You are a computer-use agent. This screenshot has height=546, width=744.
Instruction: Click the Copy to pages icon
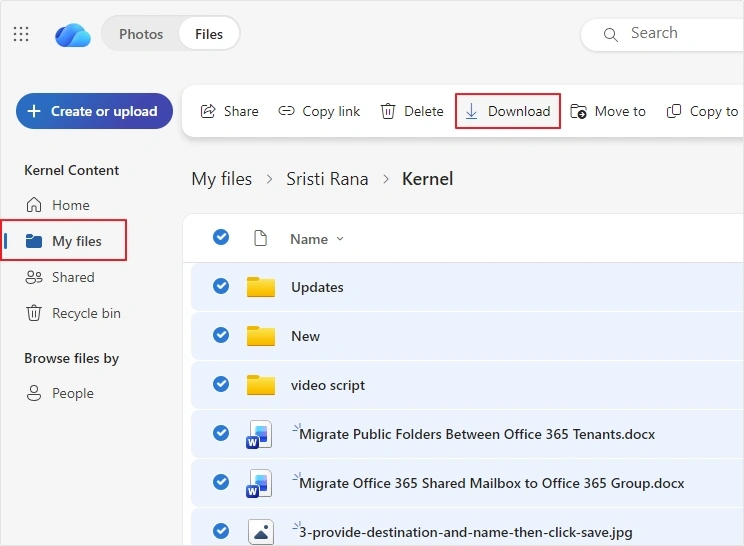pos(674,111)
